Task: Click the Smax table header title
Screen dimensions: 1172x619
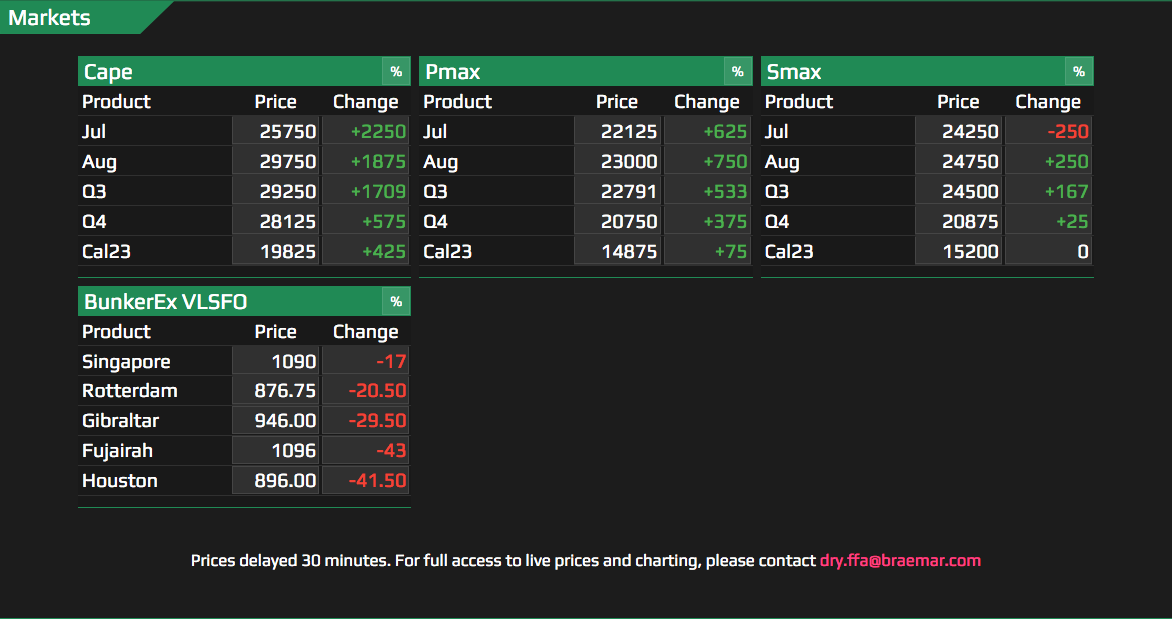Action: tap(794, 72)
